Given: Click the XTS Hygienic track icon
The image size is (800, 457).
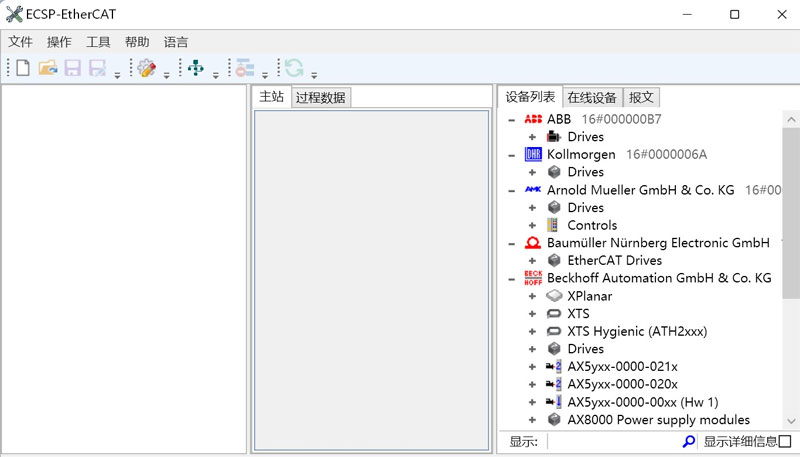Looking at the screenshot, I should pos(554,331).
